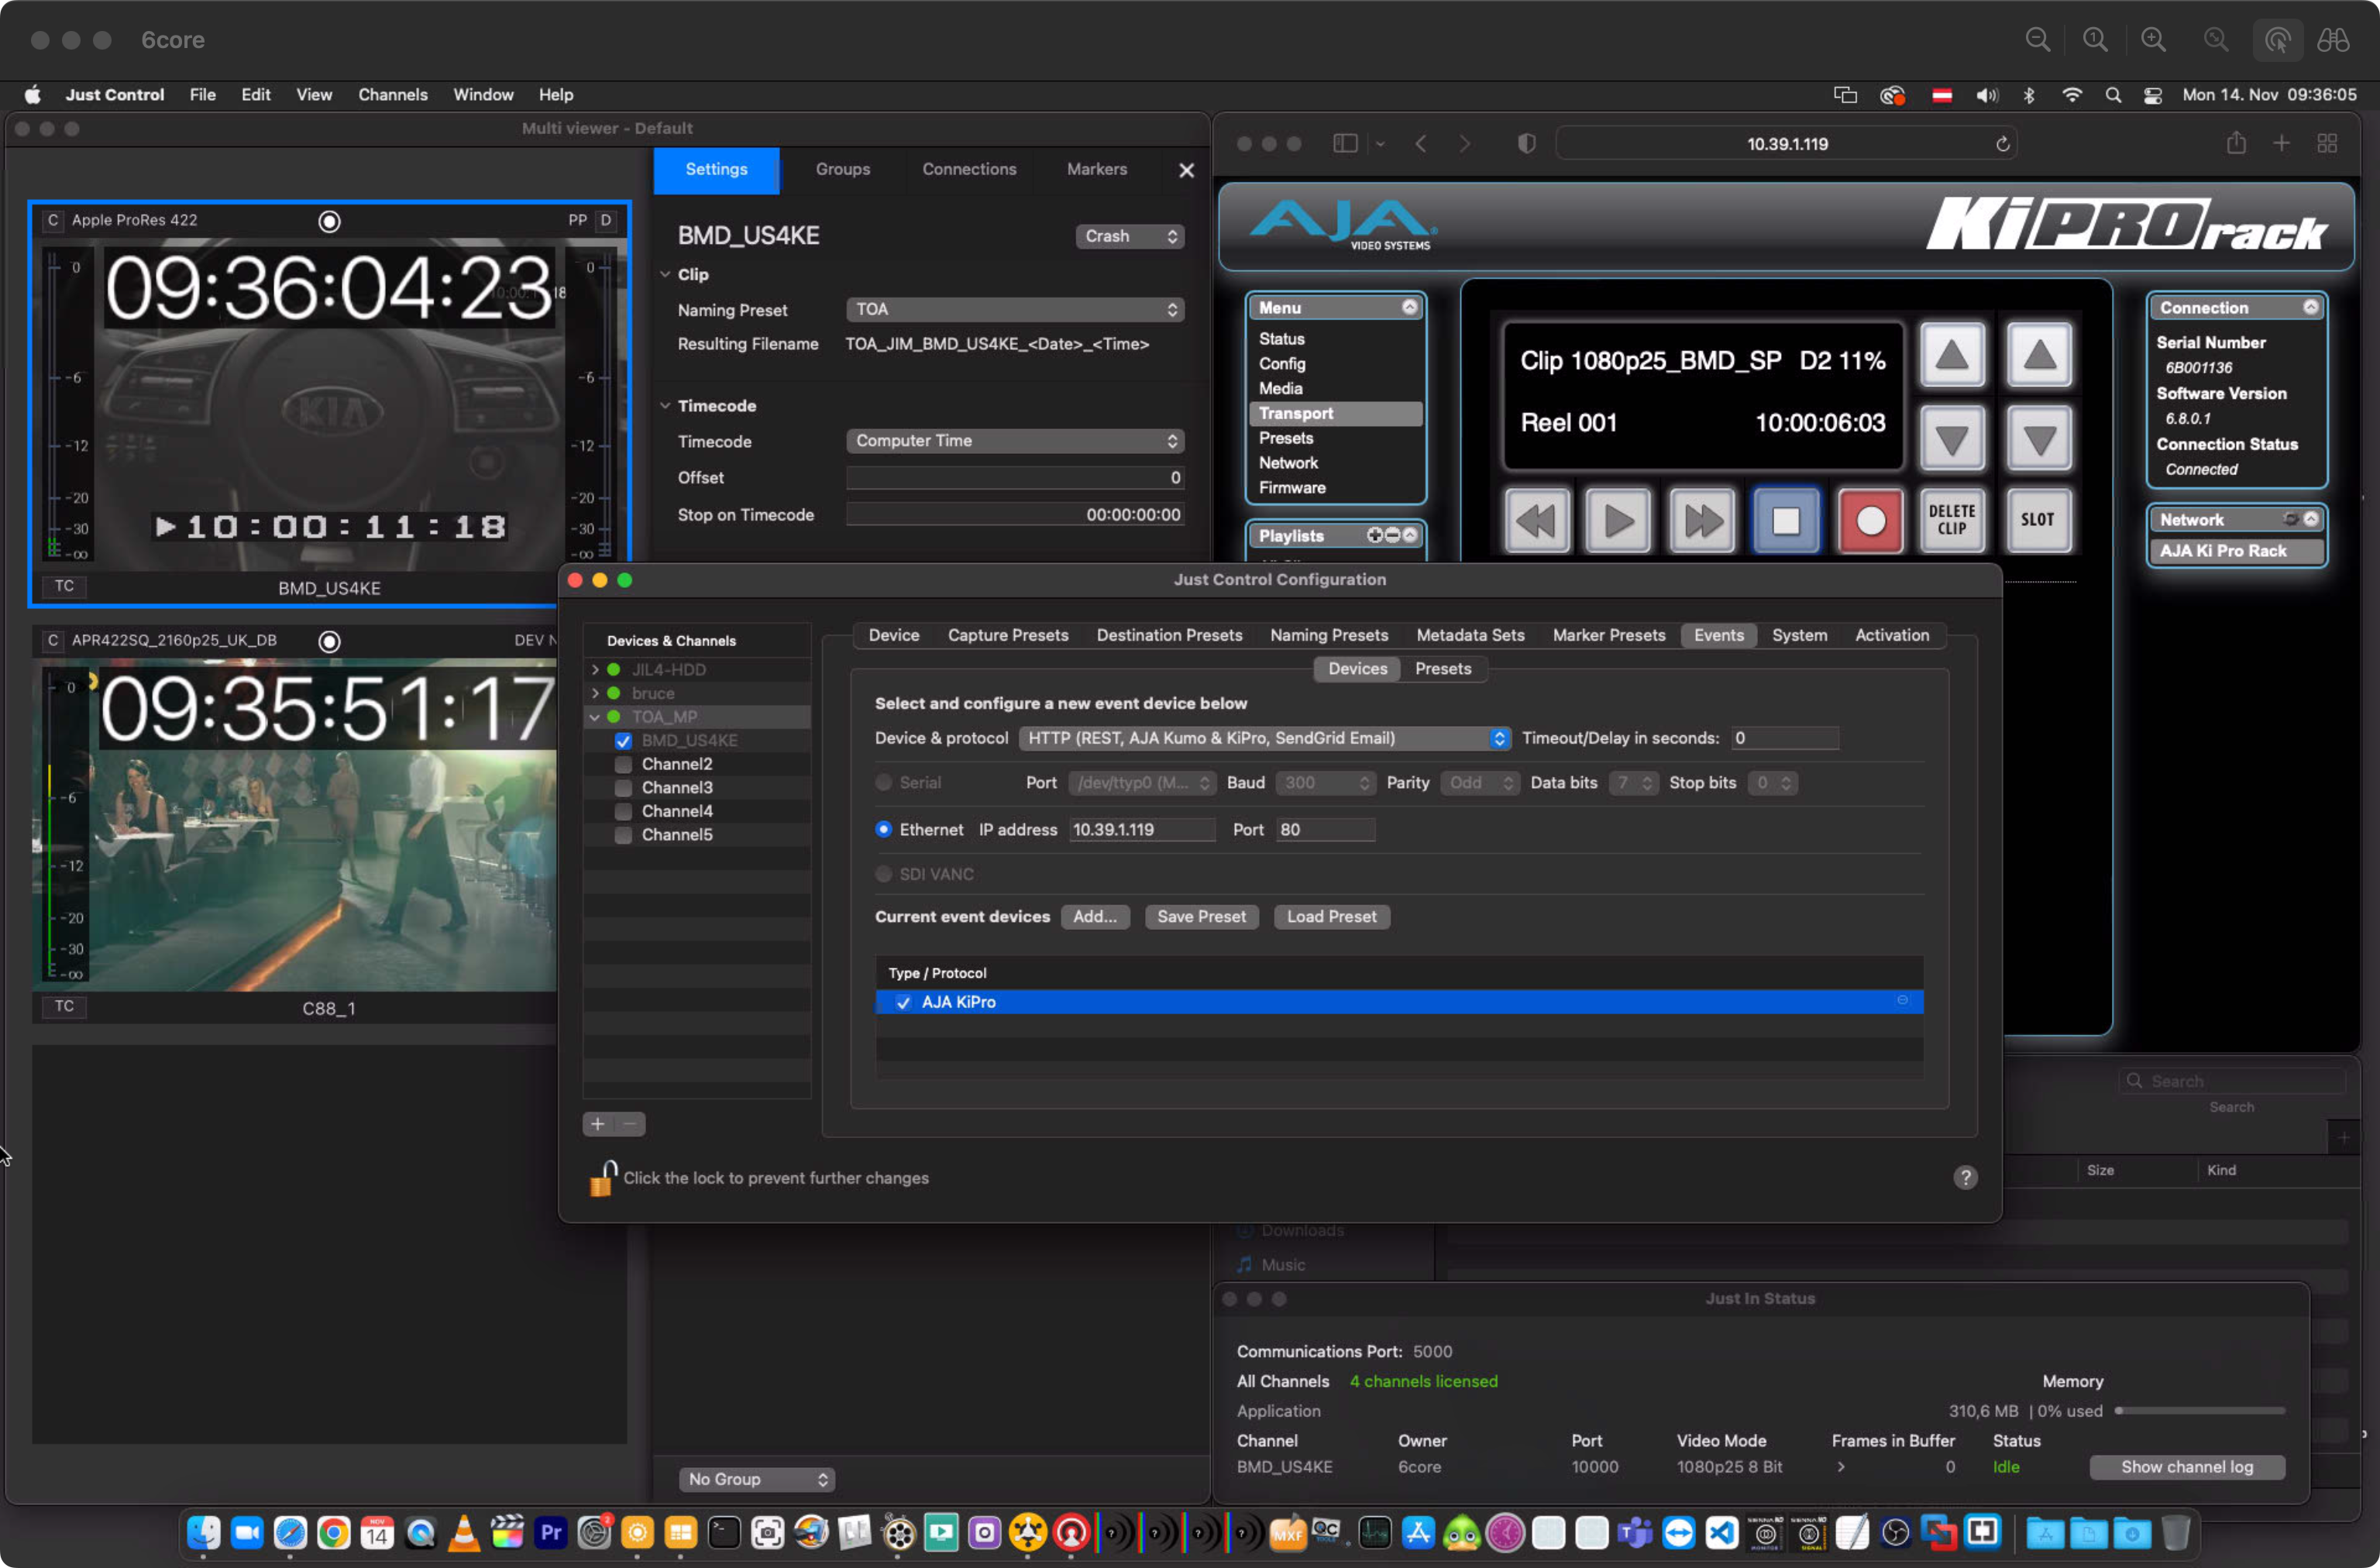This screenshot has height=1568, width=2380.
Task: Click the lock icon to prevent changes
Action: pyautogui.click(x=602, y=1178)
